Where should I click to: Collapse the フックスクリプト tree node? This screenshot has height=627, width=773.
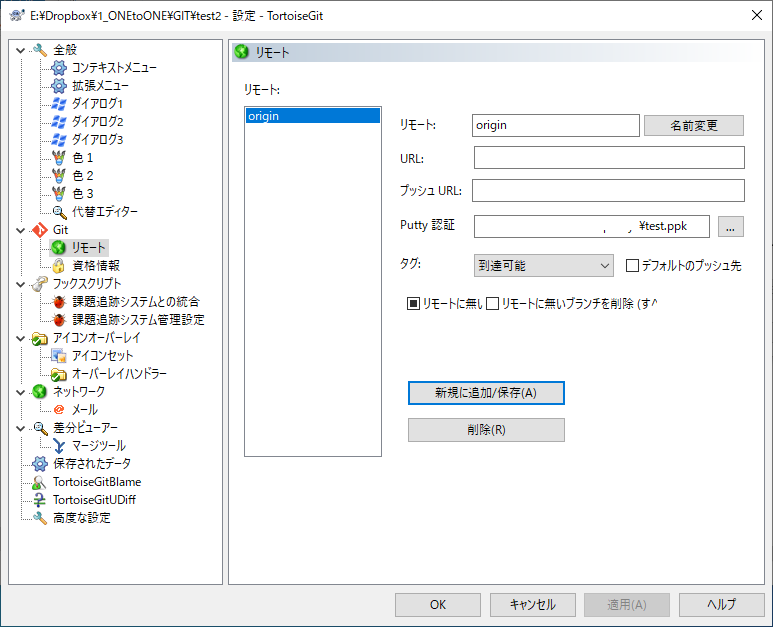tap(21, 284)
